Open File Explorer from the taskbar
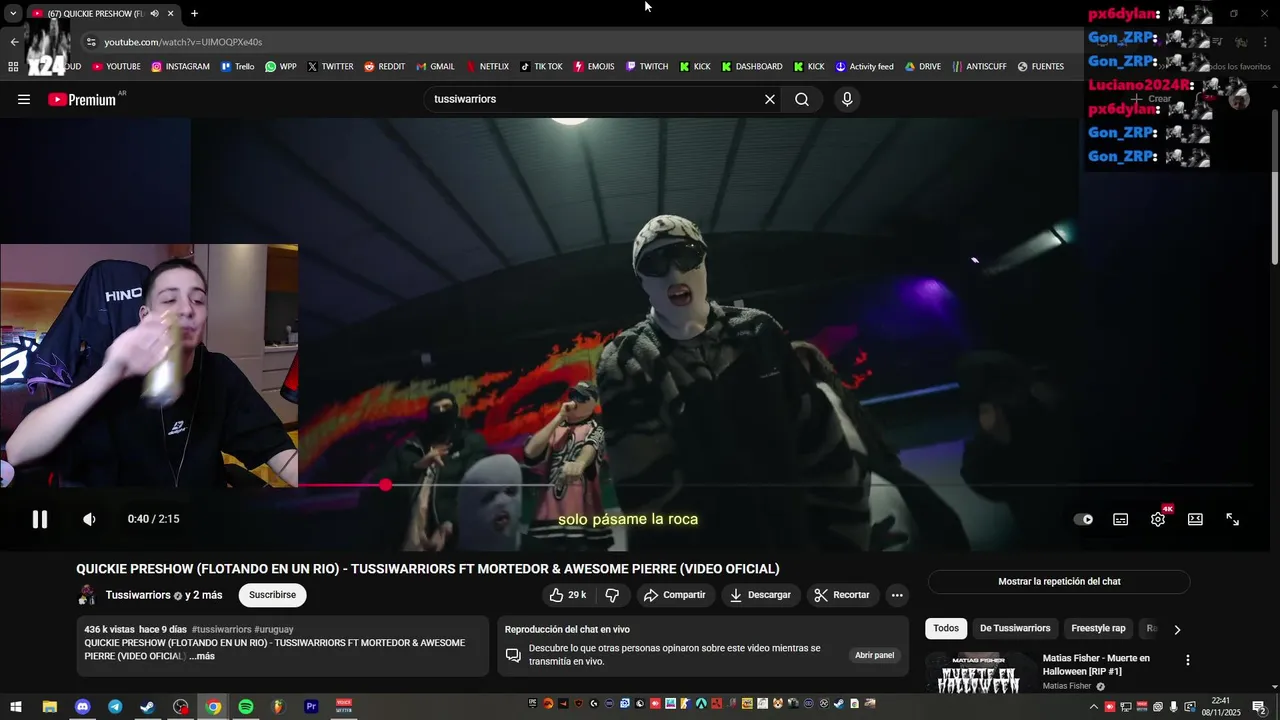Screen dimensions: 1280x720 pyautogui.click(x=49, y=707)
